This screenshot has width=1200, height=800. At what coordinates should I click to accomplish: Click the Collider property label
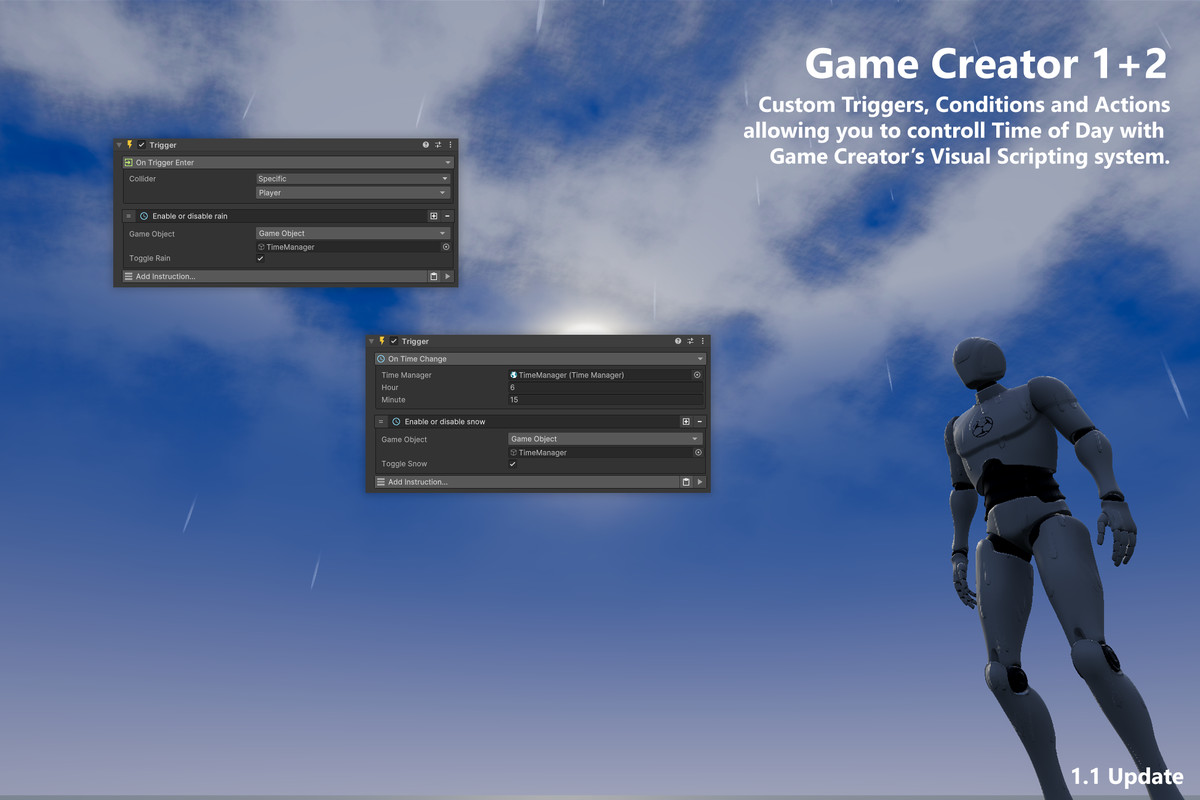pyautogui.click(x=143, y=179)
